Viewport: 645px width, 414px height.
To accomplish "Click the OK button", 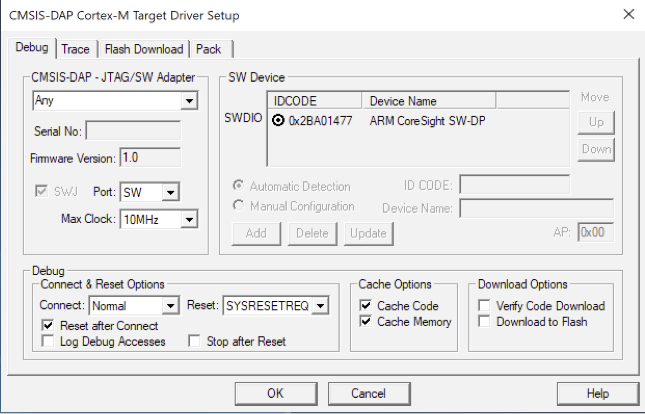I will (x=275, y=393).
